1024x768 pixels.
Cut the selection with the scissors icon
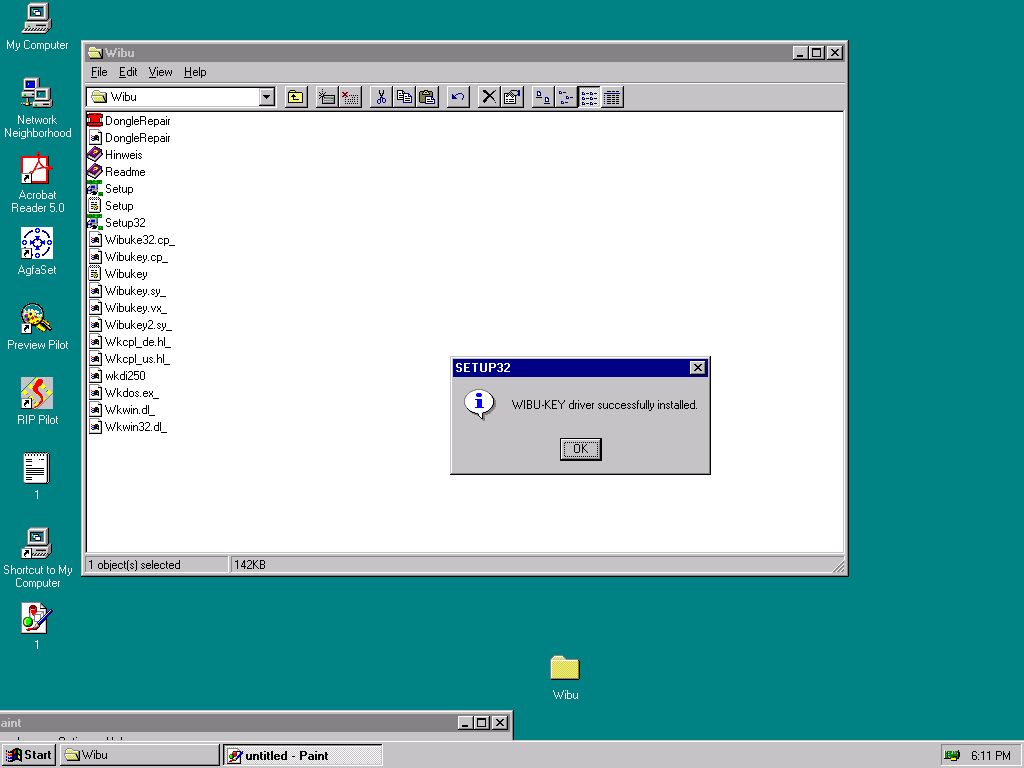click(381, 97)
